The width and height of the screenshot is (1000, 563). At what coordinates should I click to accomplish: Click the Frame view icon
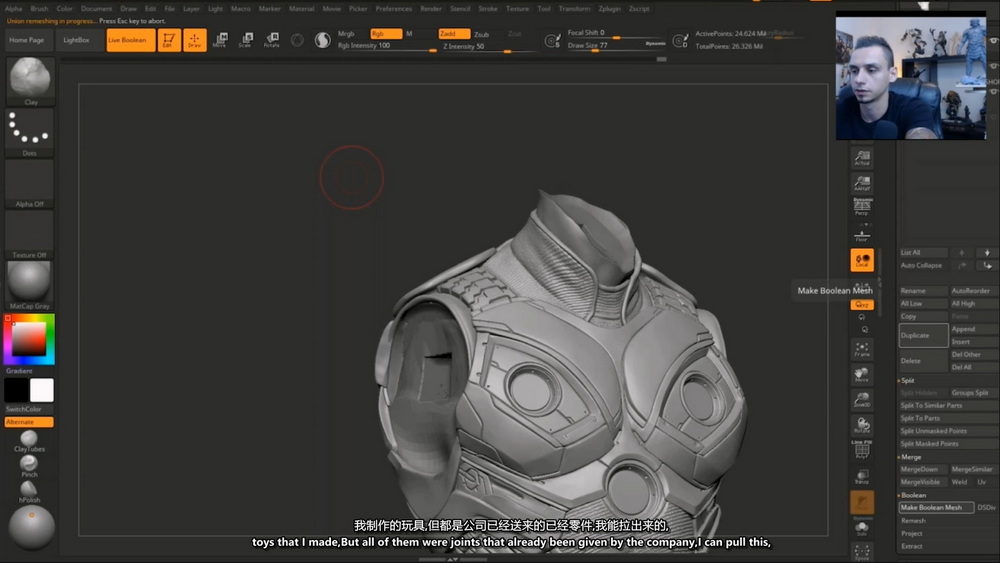(862, 349)
